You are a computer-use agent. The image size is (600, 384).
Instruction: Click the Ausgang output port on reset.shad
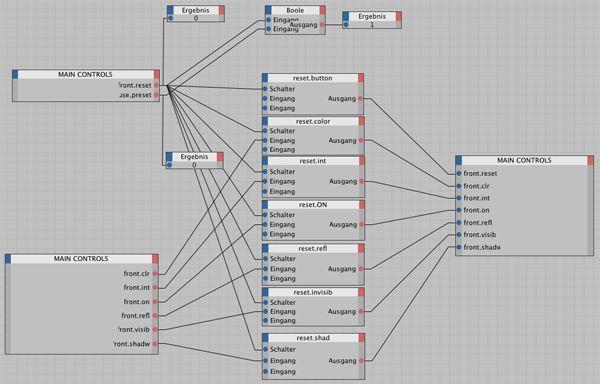[x=361, y=361]
